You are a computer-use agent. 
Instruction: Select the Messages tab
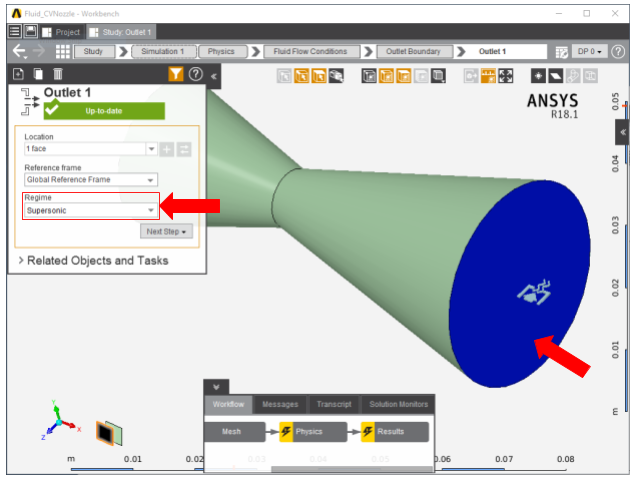click(x=280, y=404)
